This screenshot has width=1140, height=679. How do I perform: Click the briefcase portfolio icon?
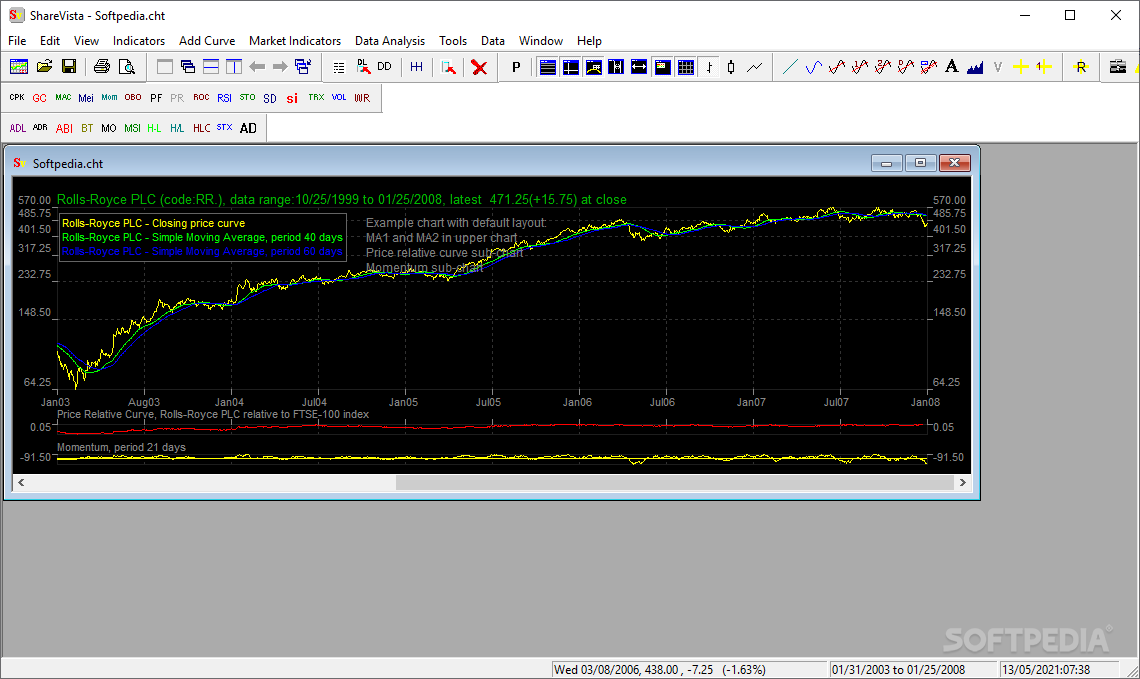(1117, 68)
